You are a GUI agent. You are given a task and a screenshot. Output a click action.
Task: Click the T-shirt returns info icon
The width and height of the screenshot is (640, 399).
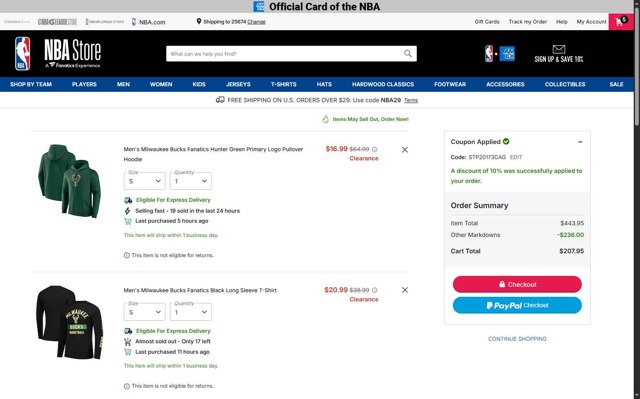127,386
